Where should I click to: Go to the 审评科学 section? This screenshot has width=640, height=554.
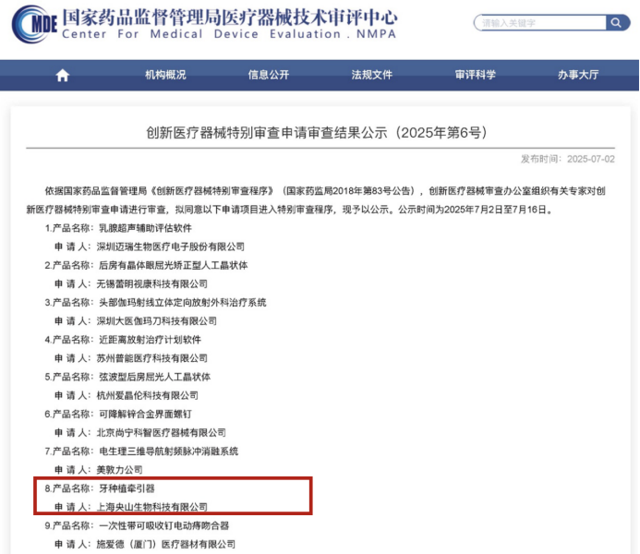[x=474, y=75]
